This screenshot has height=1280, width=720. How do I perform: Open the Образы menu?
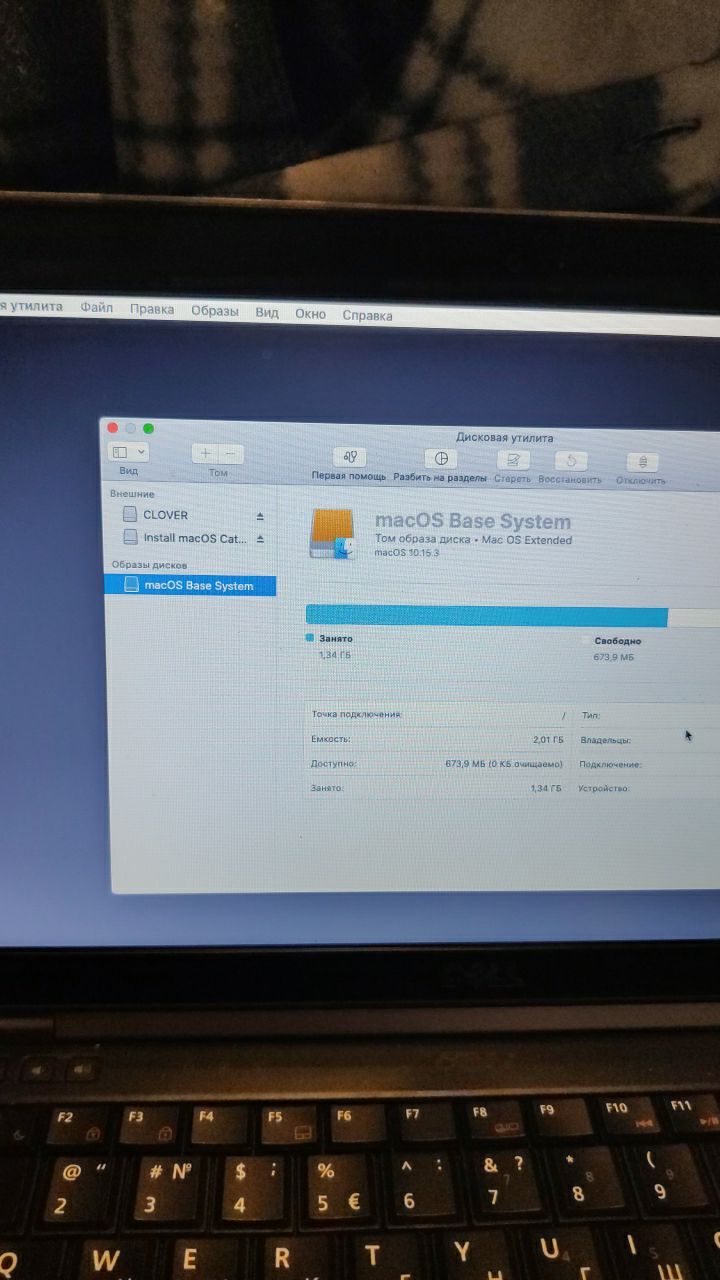pyautogui.click(x=215, y=311)
